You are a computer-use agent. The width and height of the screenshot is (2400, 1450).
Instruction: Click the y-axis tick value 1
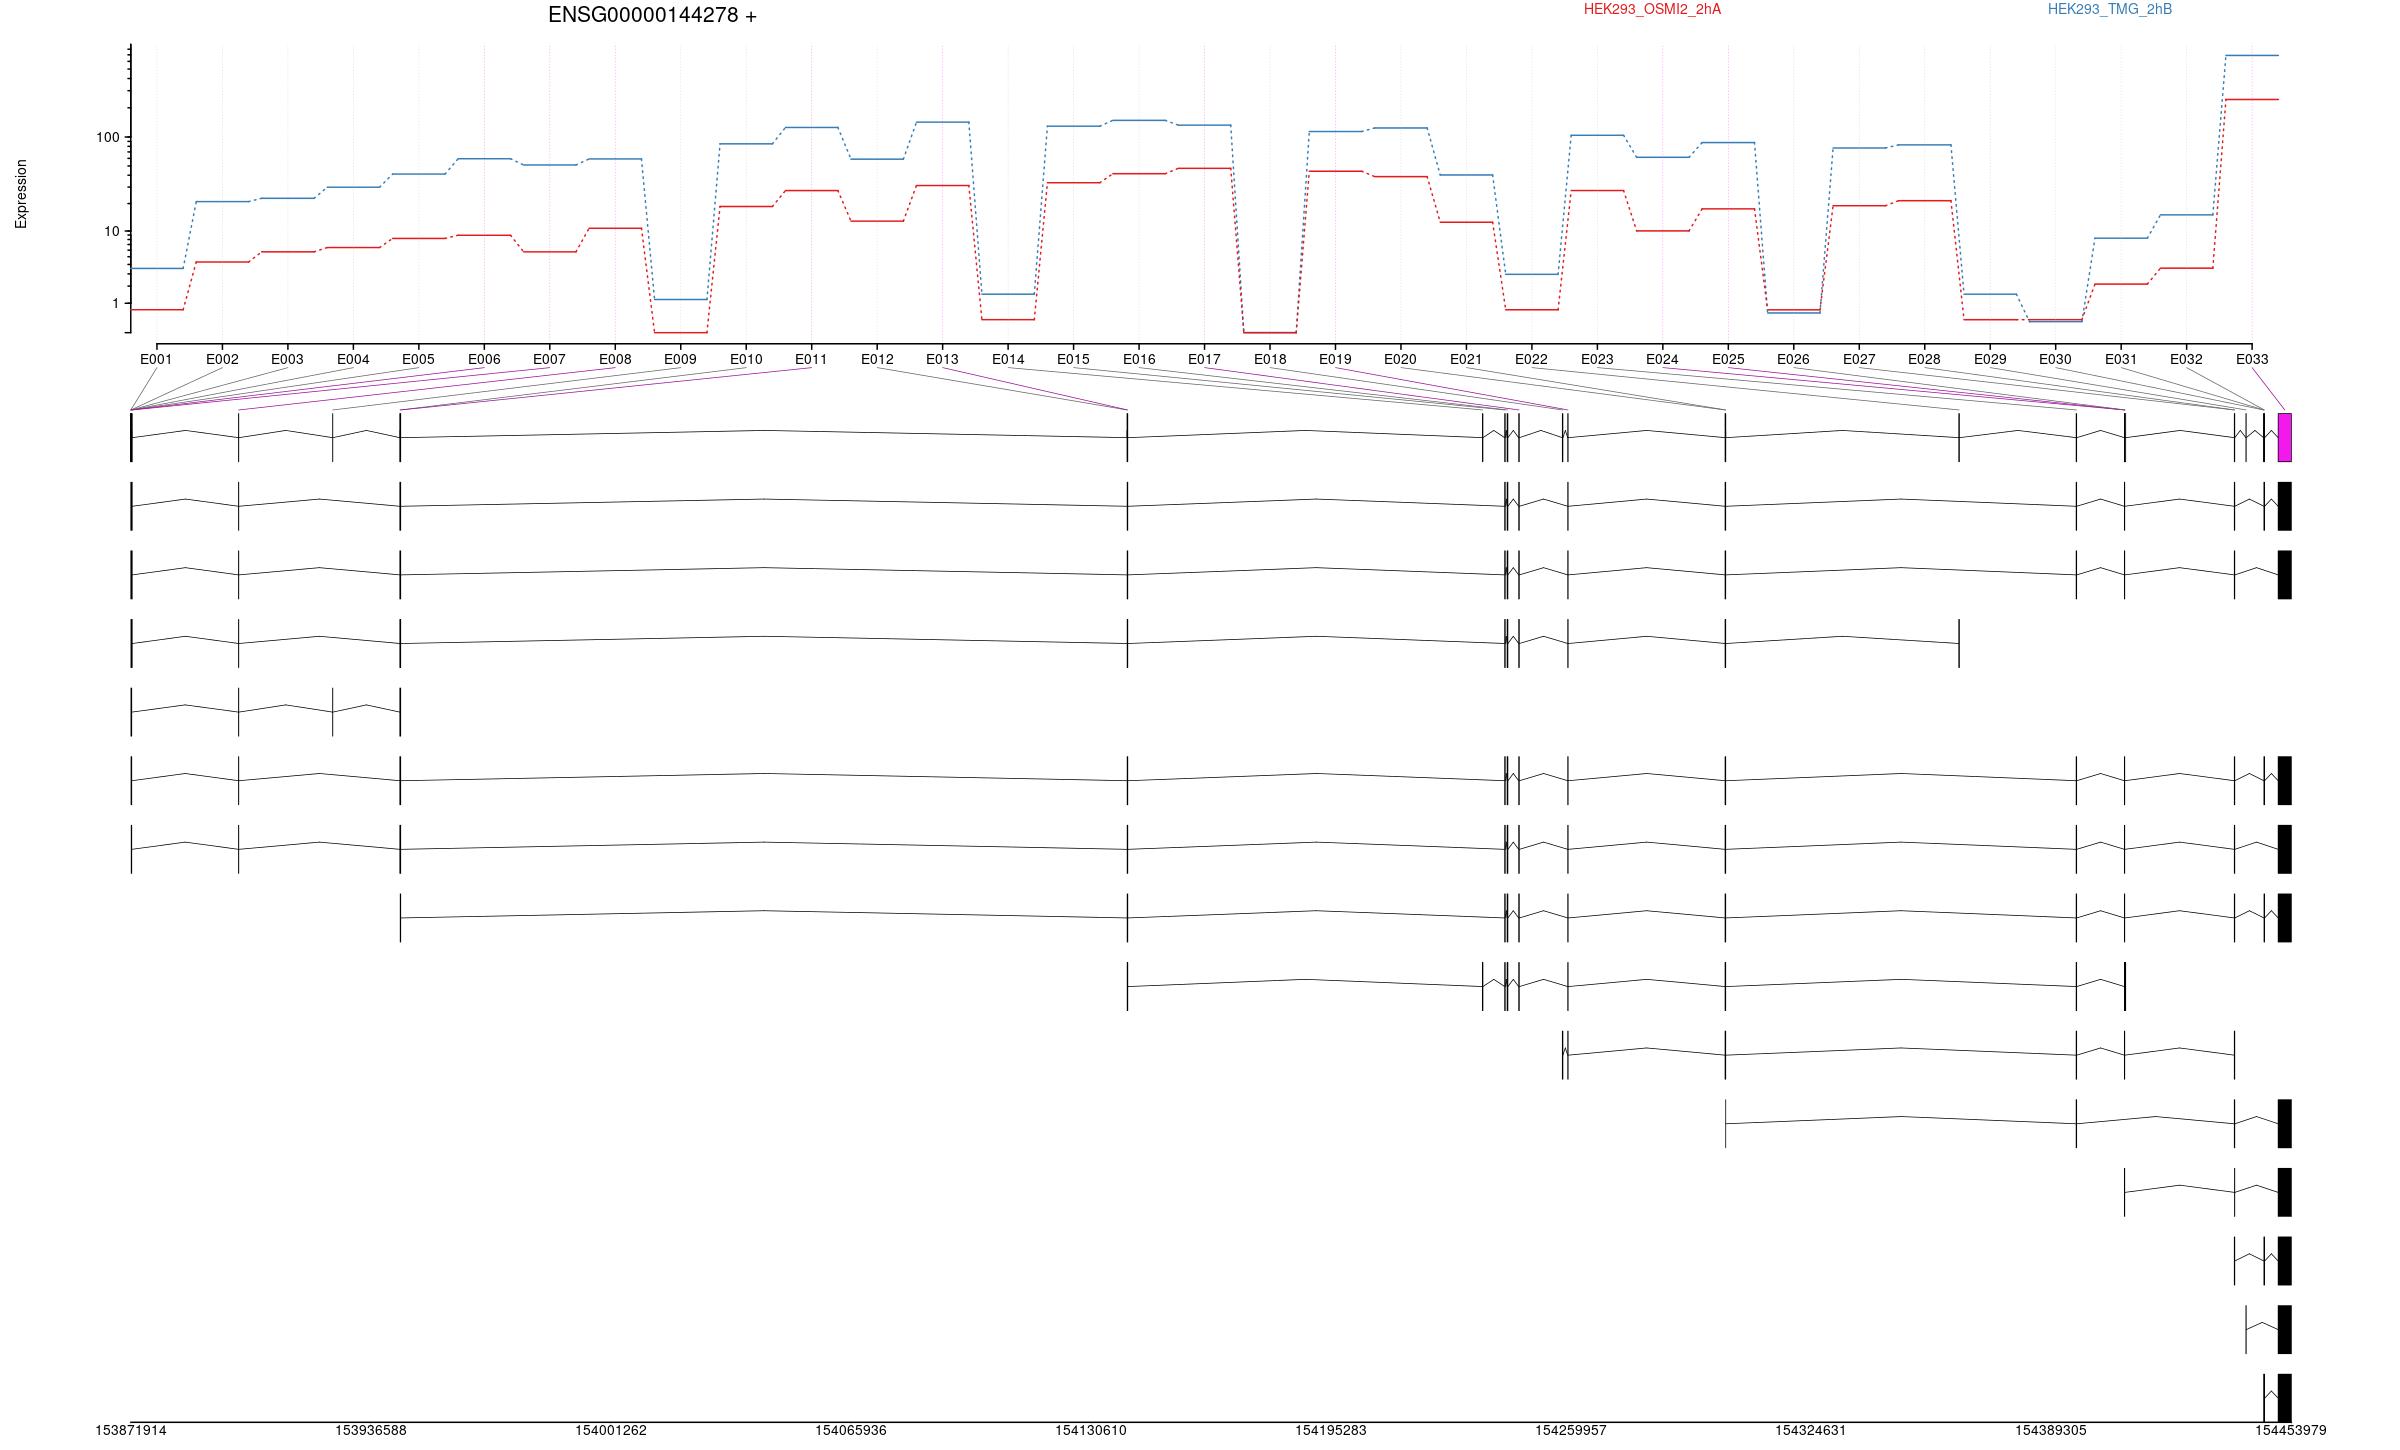pos(115,304)
